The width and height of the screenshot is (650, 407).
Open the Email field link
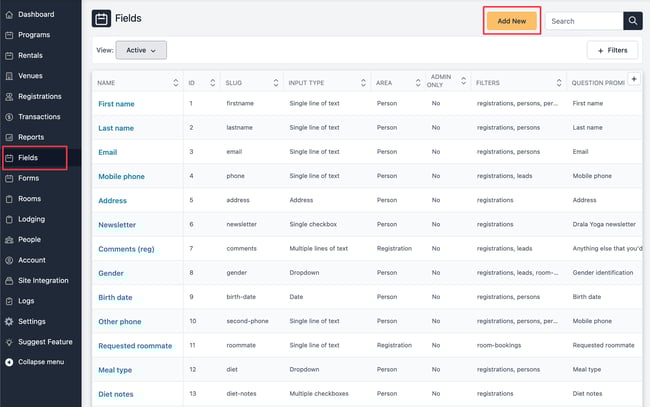tap(108, 152)
